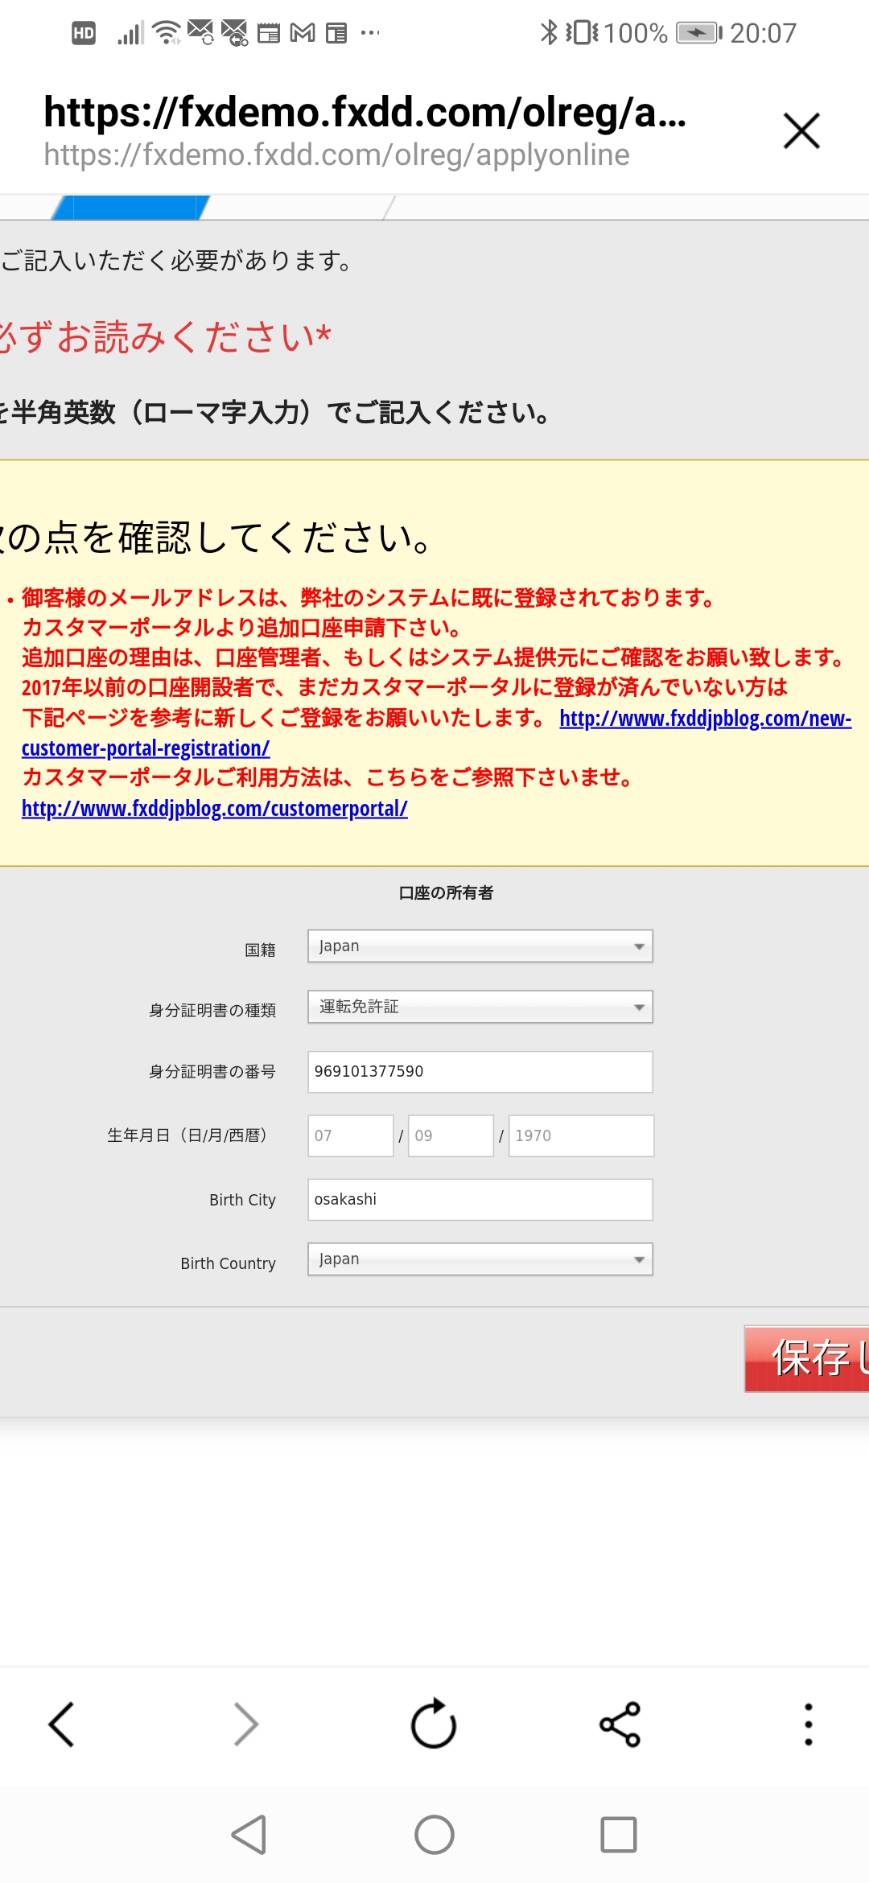This screenshot has height=1883, width=869.
Task: Tap the status bar more-notifications dots
Action: click(370, 33)
